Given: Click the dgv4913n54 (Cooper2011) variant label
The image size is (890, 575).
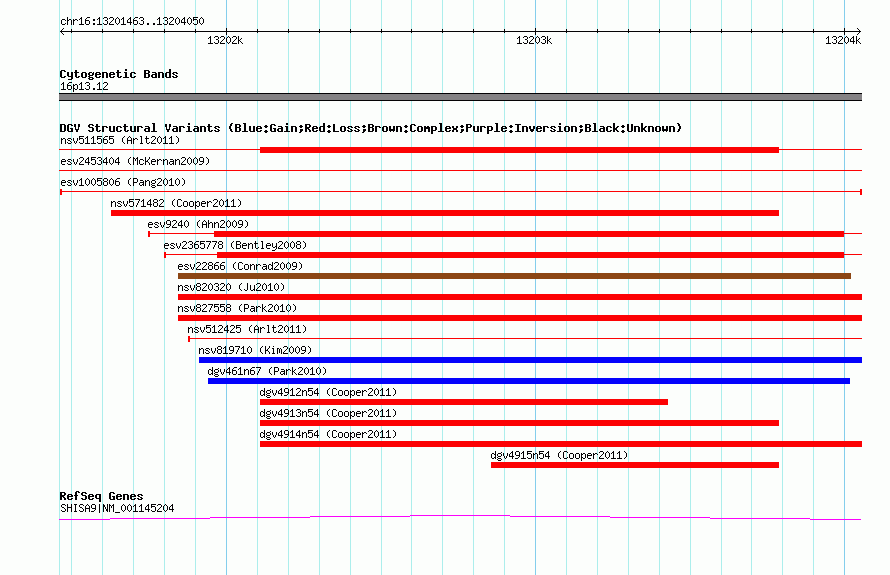Looking at the screenshot, I should [328, 413].
